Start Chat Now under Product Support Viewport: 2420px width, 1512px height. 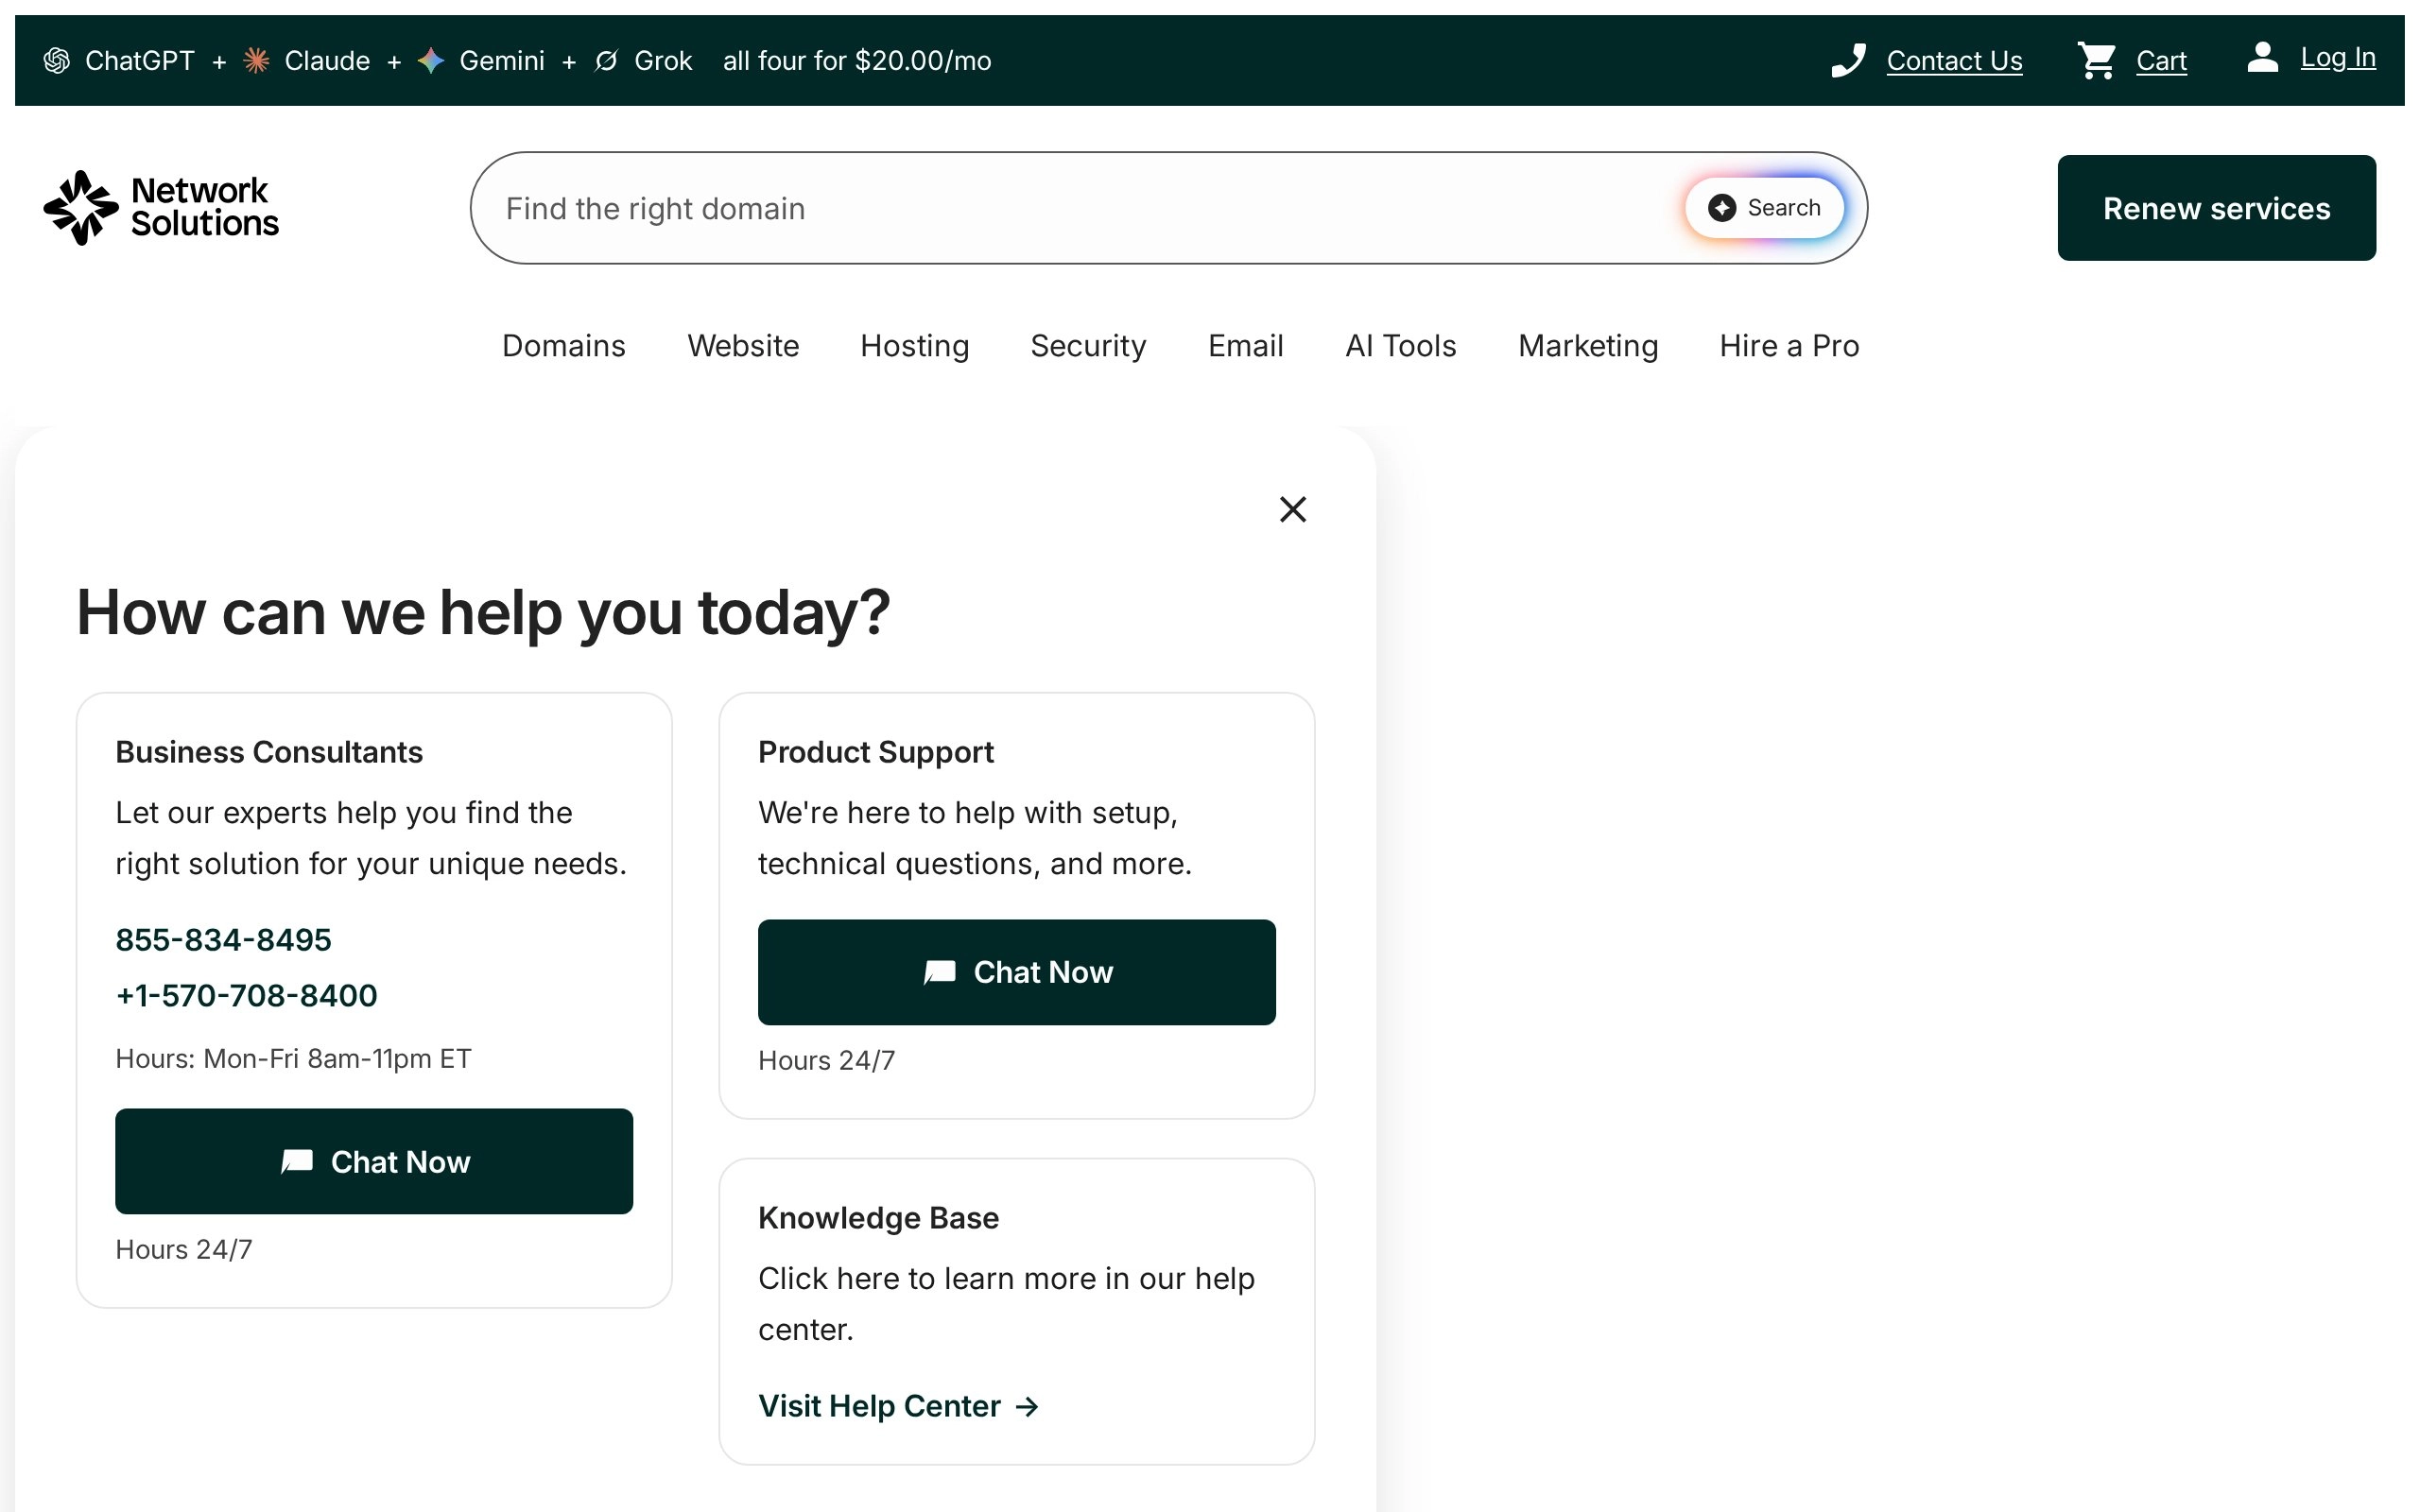coord(1016,972)
